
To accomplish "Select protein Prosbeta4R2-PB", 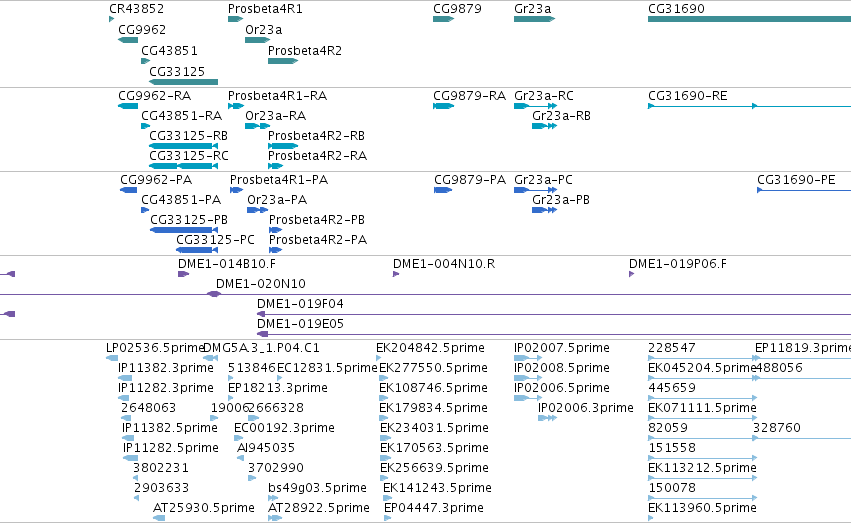I will (x=317, y=220).
